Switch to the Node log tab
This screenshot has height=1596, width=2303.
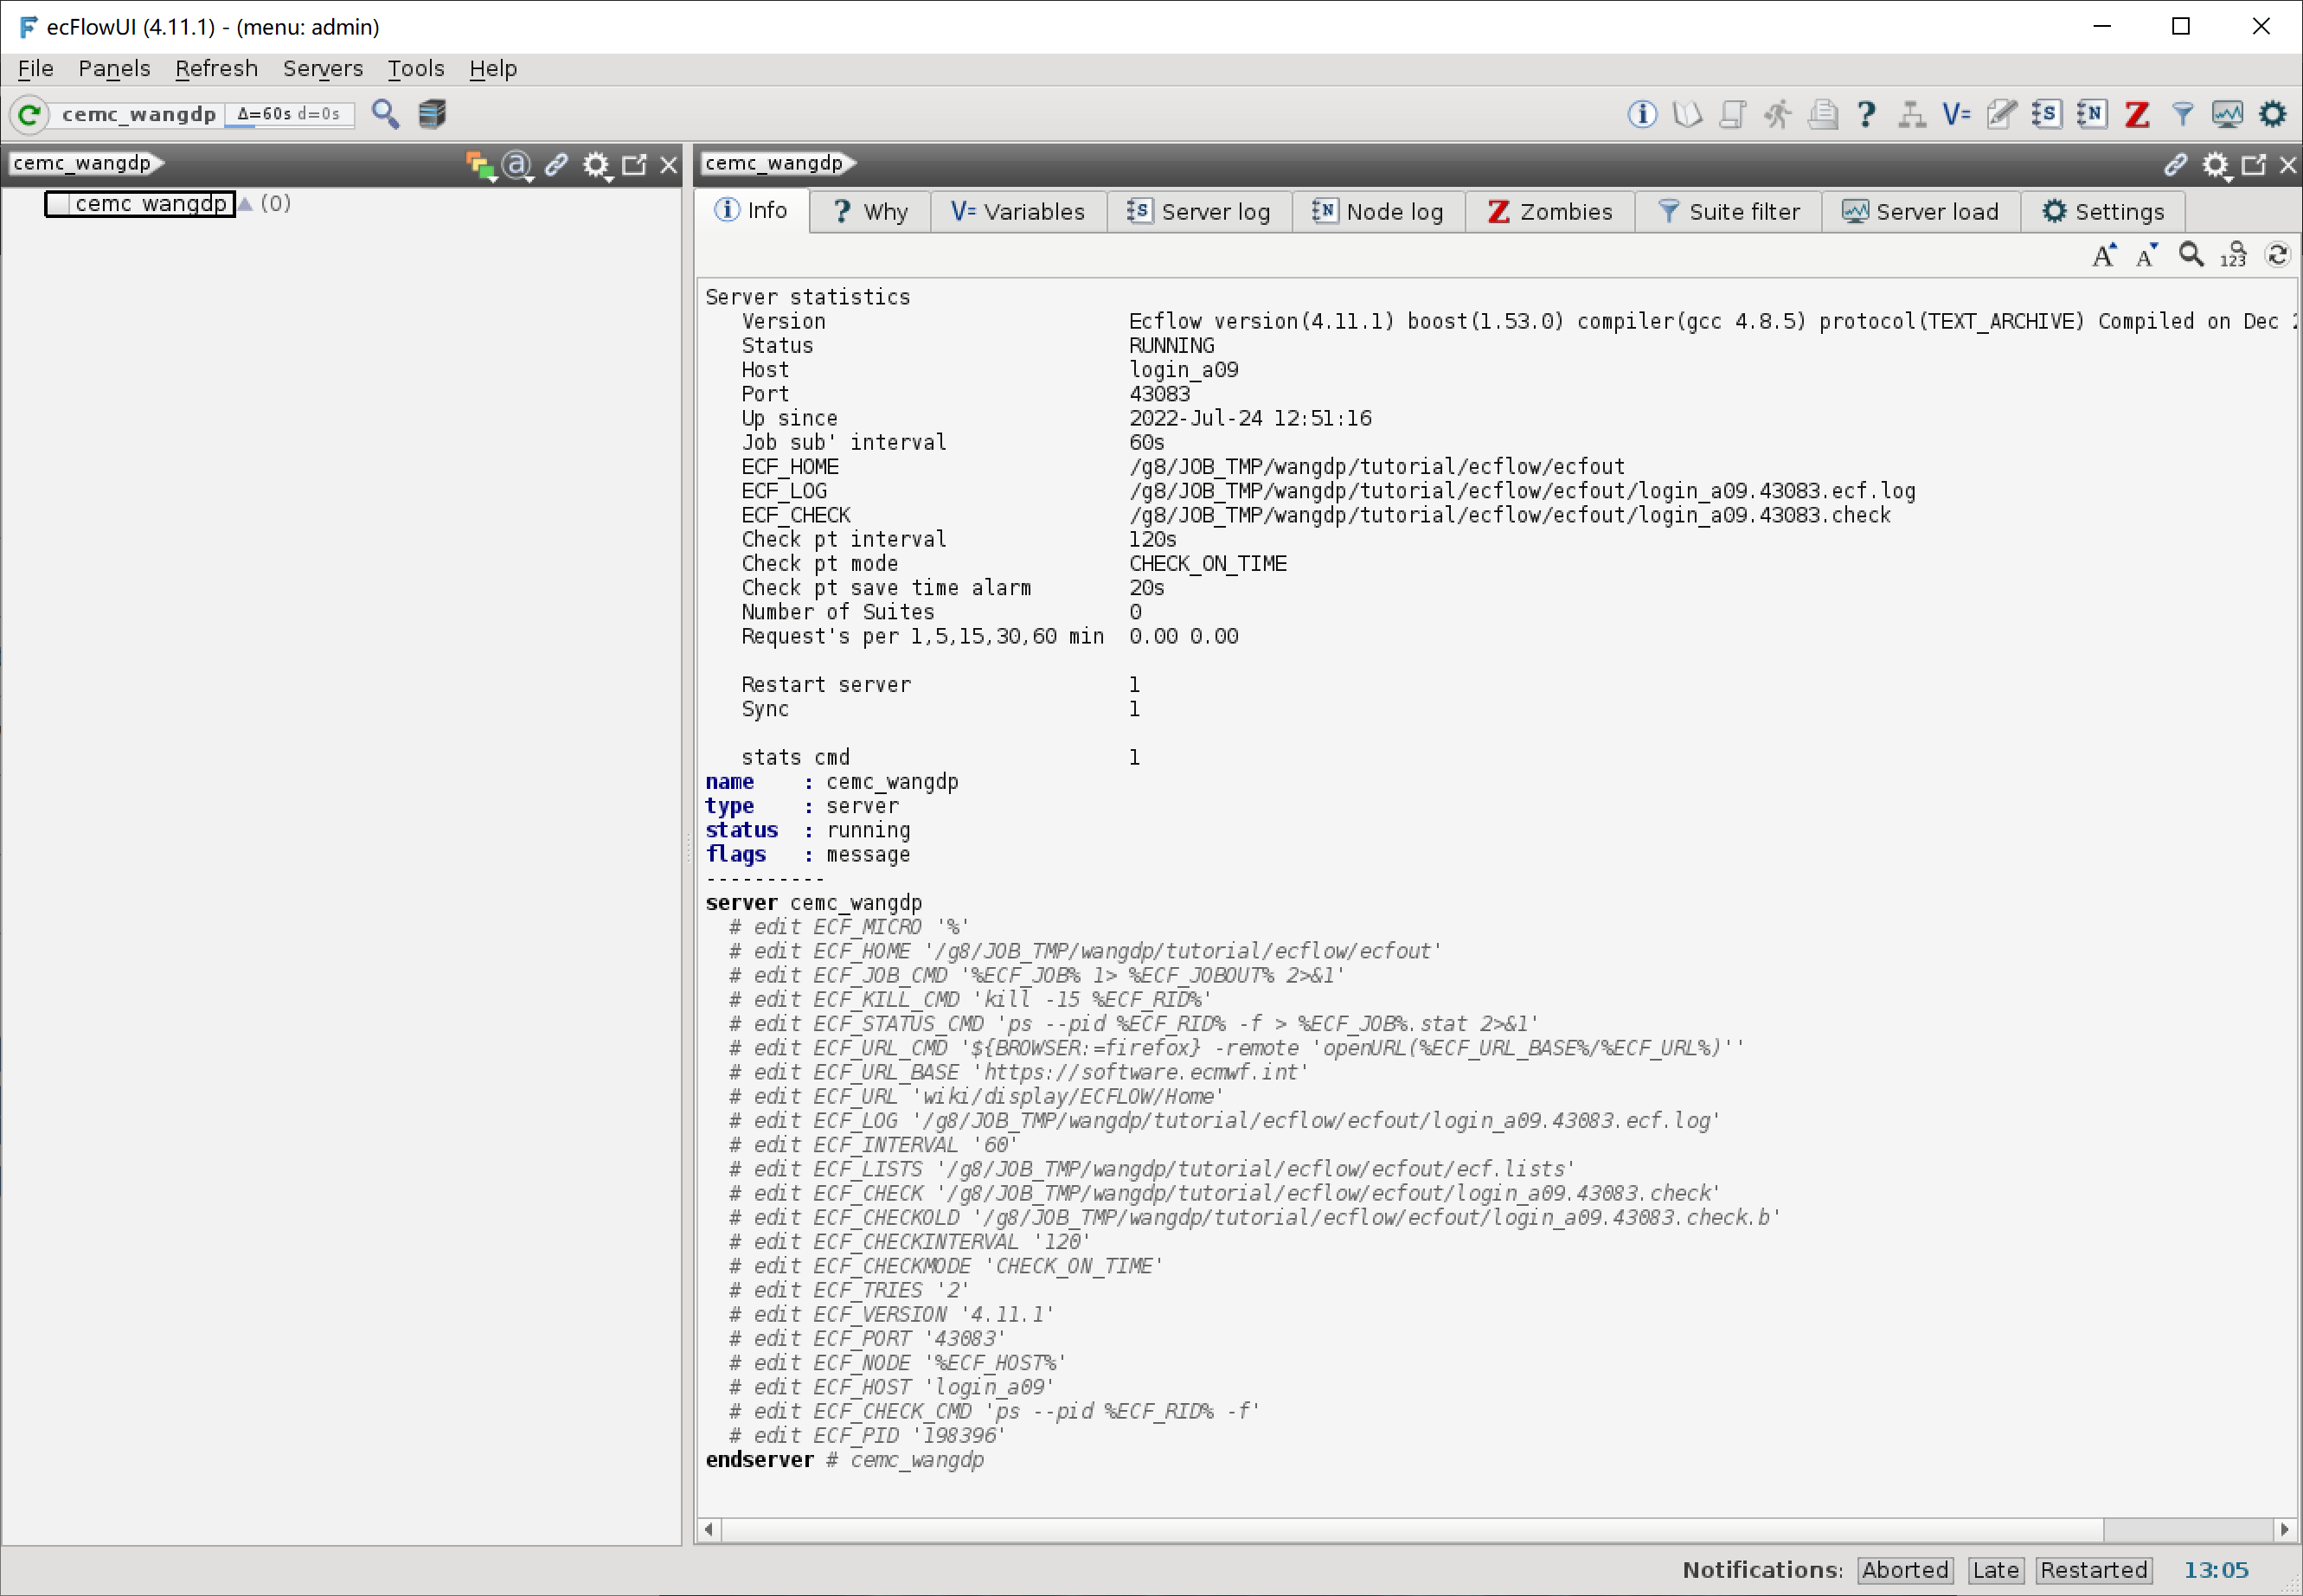[1378, 212]
